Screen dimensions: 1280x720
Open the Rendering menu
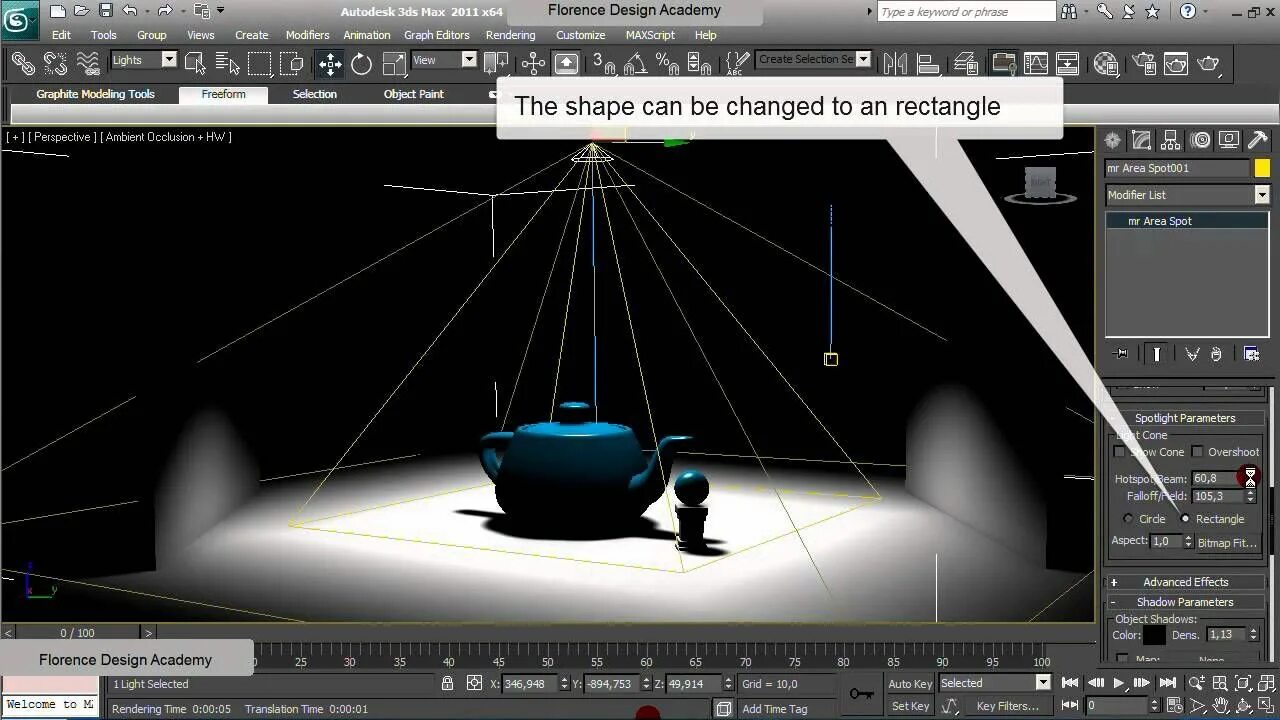pyautogui.click(x=510, y=35)
